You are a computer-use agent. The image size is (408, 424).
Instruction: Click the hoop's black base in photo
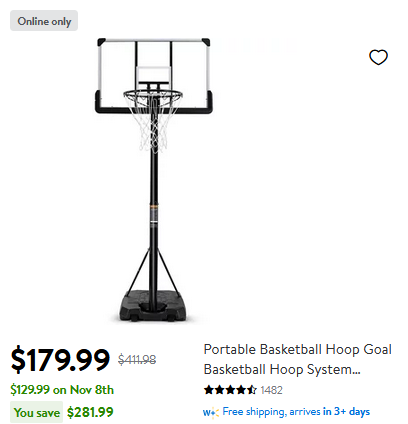point(153,306)
